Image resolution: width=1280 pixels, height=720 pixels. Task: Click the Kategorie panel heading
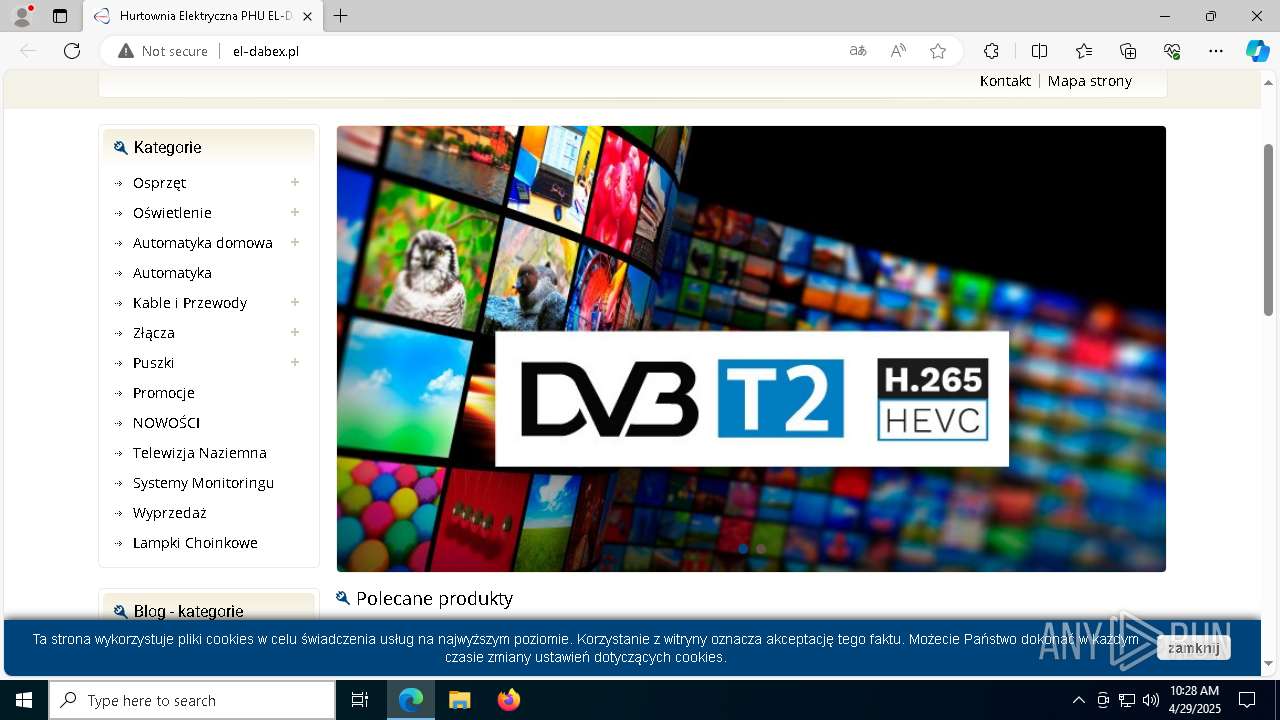coord(167,147)
